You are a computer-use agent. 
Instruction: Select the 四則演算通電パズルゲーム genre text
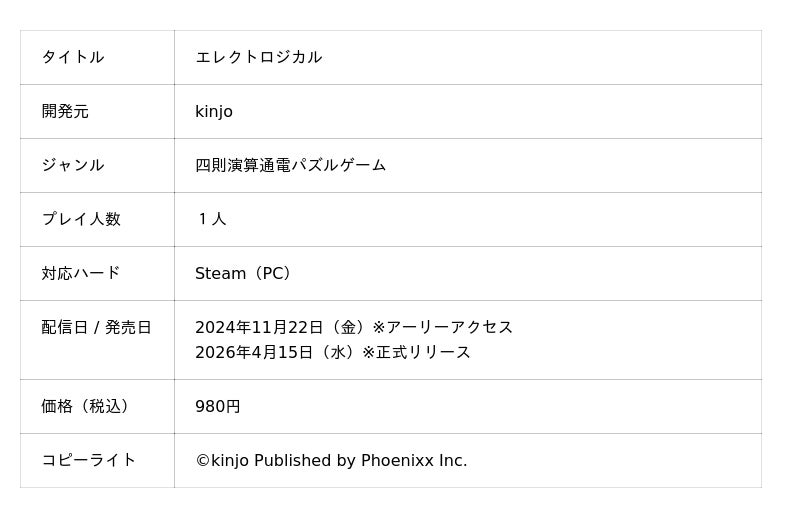pos(290,165)
